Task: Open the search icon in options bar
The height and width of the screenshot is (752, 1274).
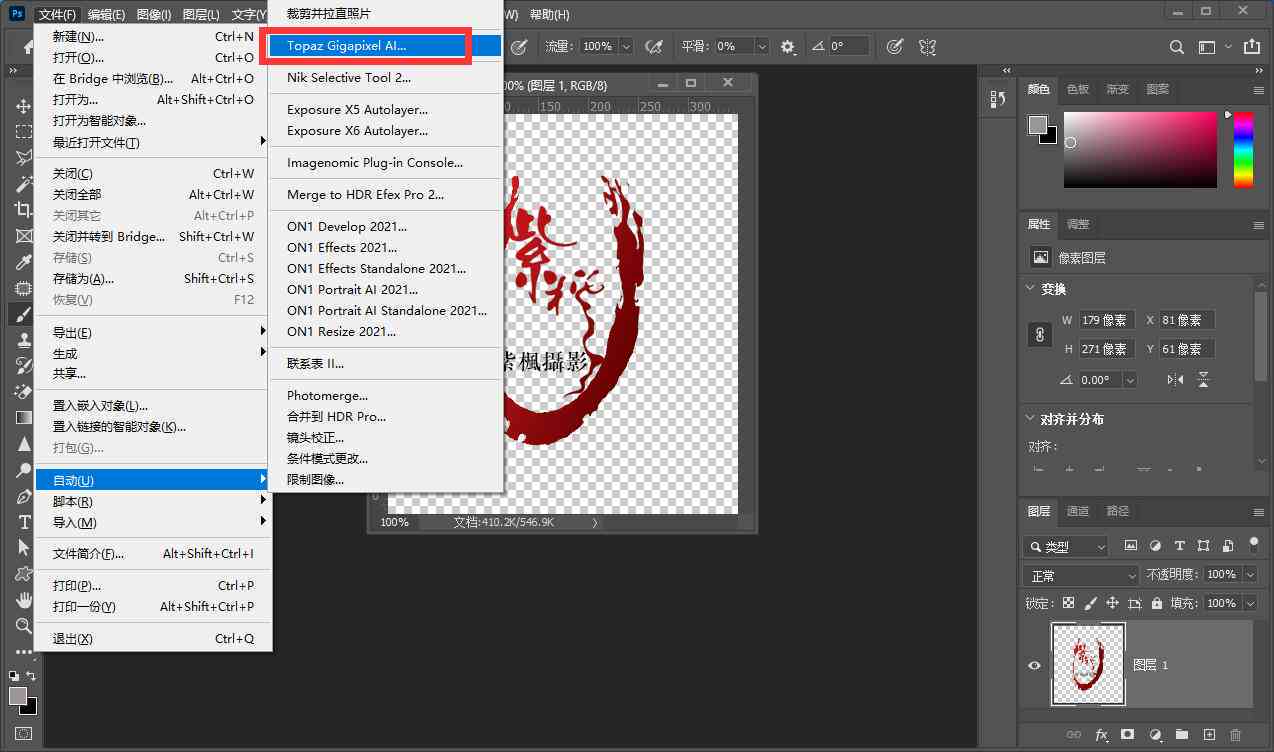Action: (1177, 46)
